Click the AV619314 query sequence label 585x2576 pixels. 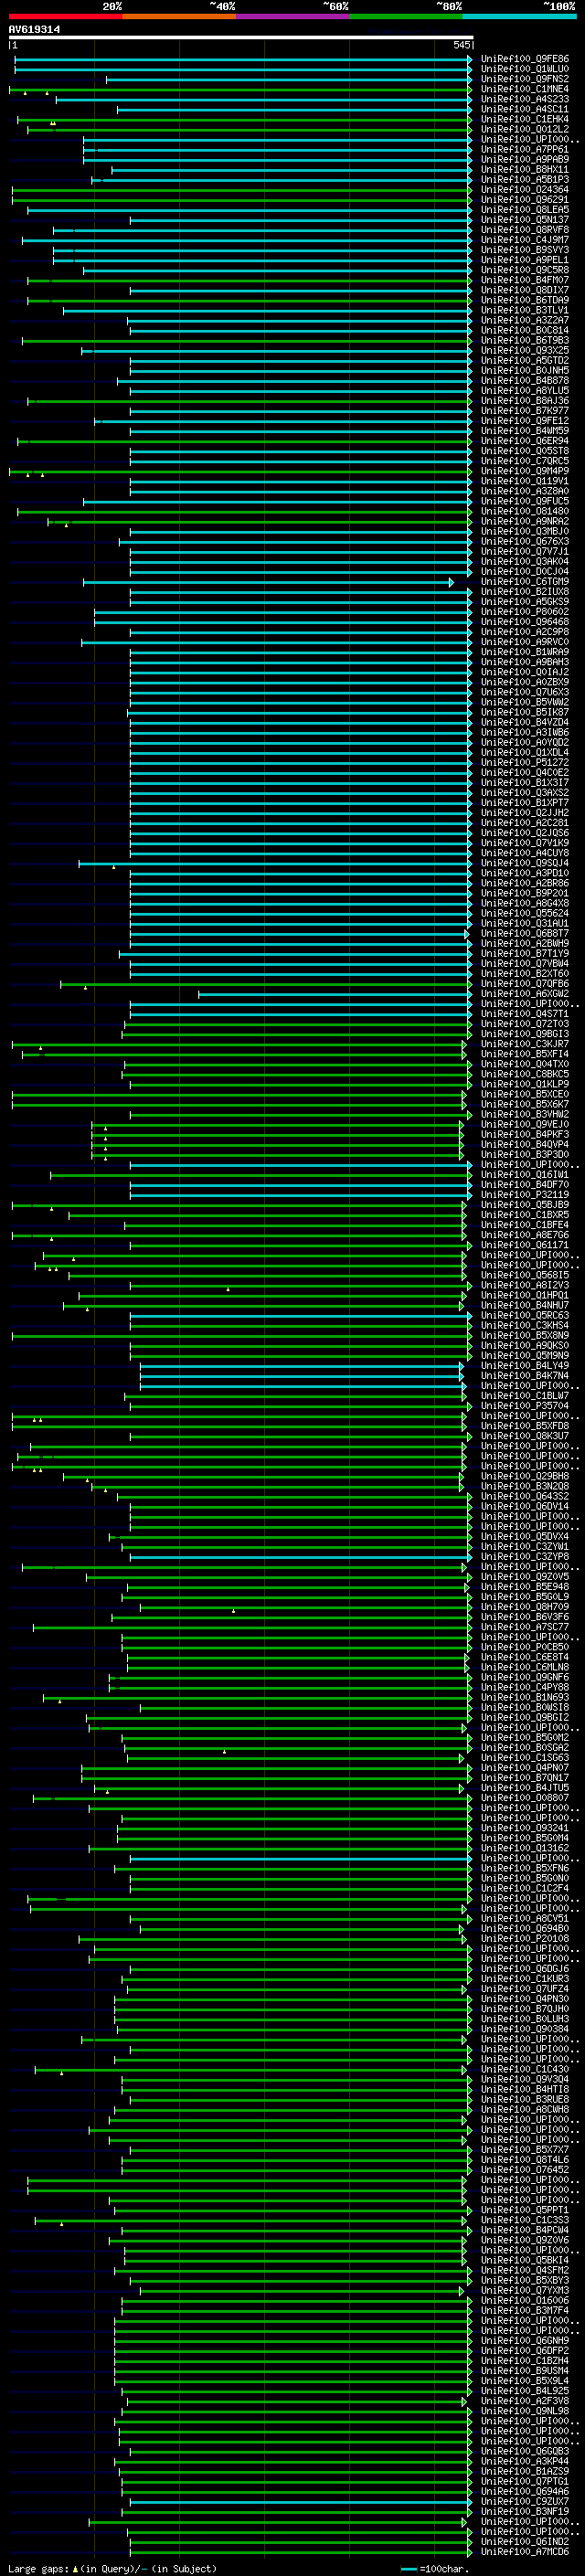point(34,29)
